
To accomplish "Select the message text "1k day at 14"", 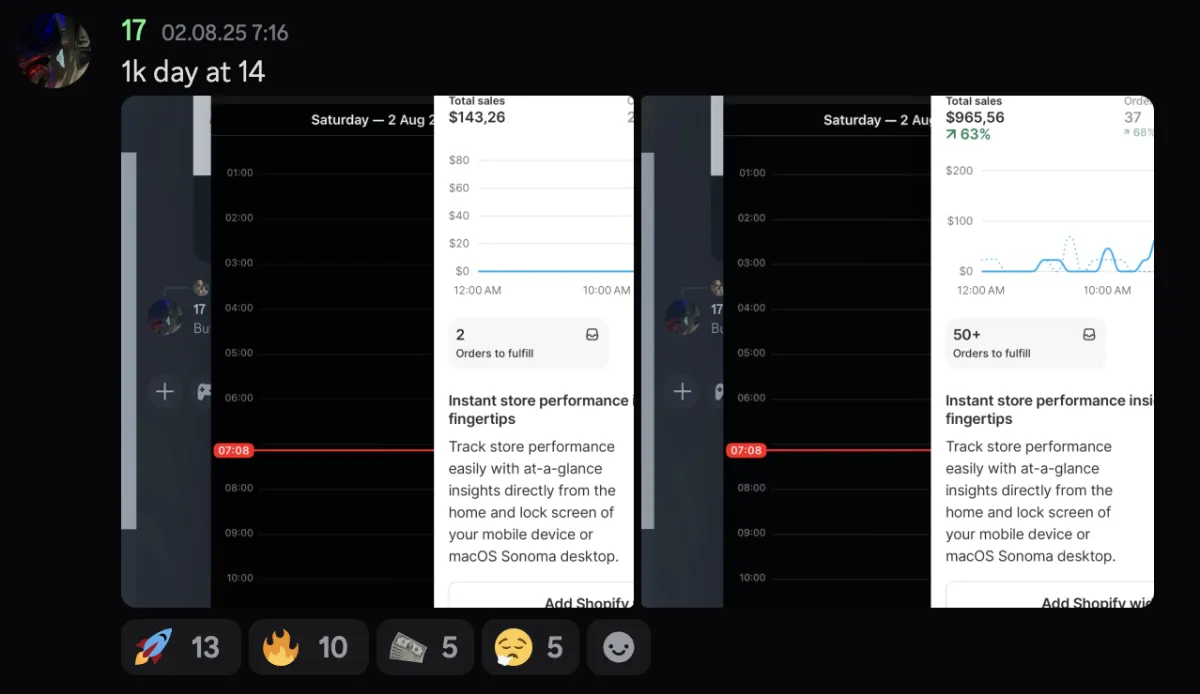I will [x=193, y=71].
